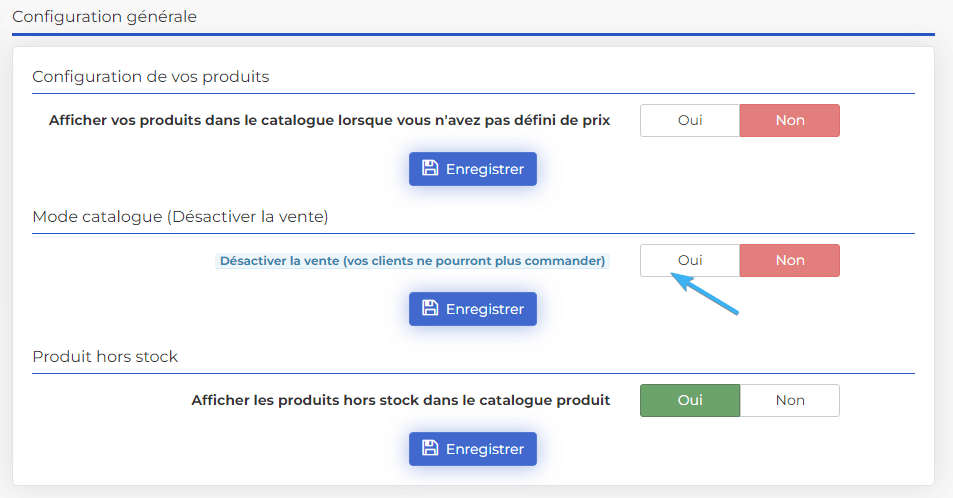Enable Désactiver la vente by choosing Oui

(690, 260)
